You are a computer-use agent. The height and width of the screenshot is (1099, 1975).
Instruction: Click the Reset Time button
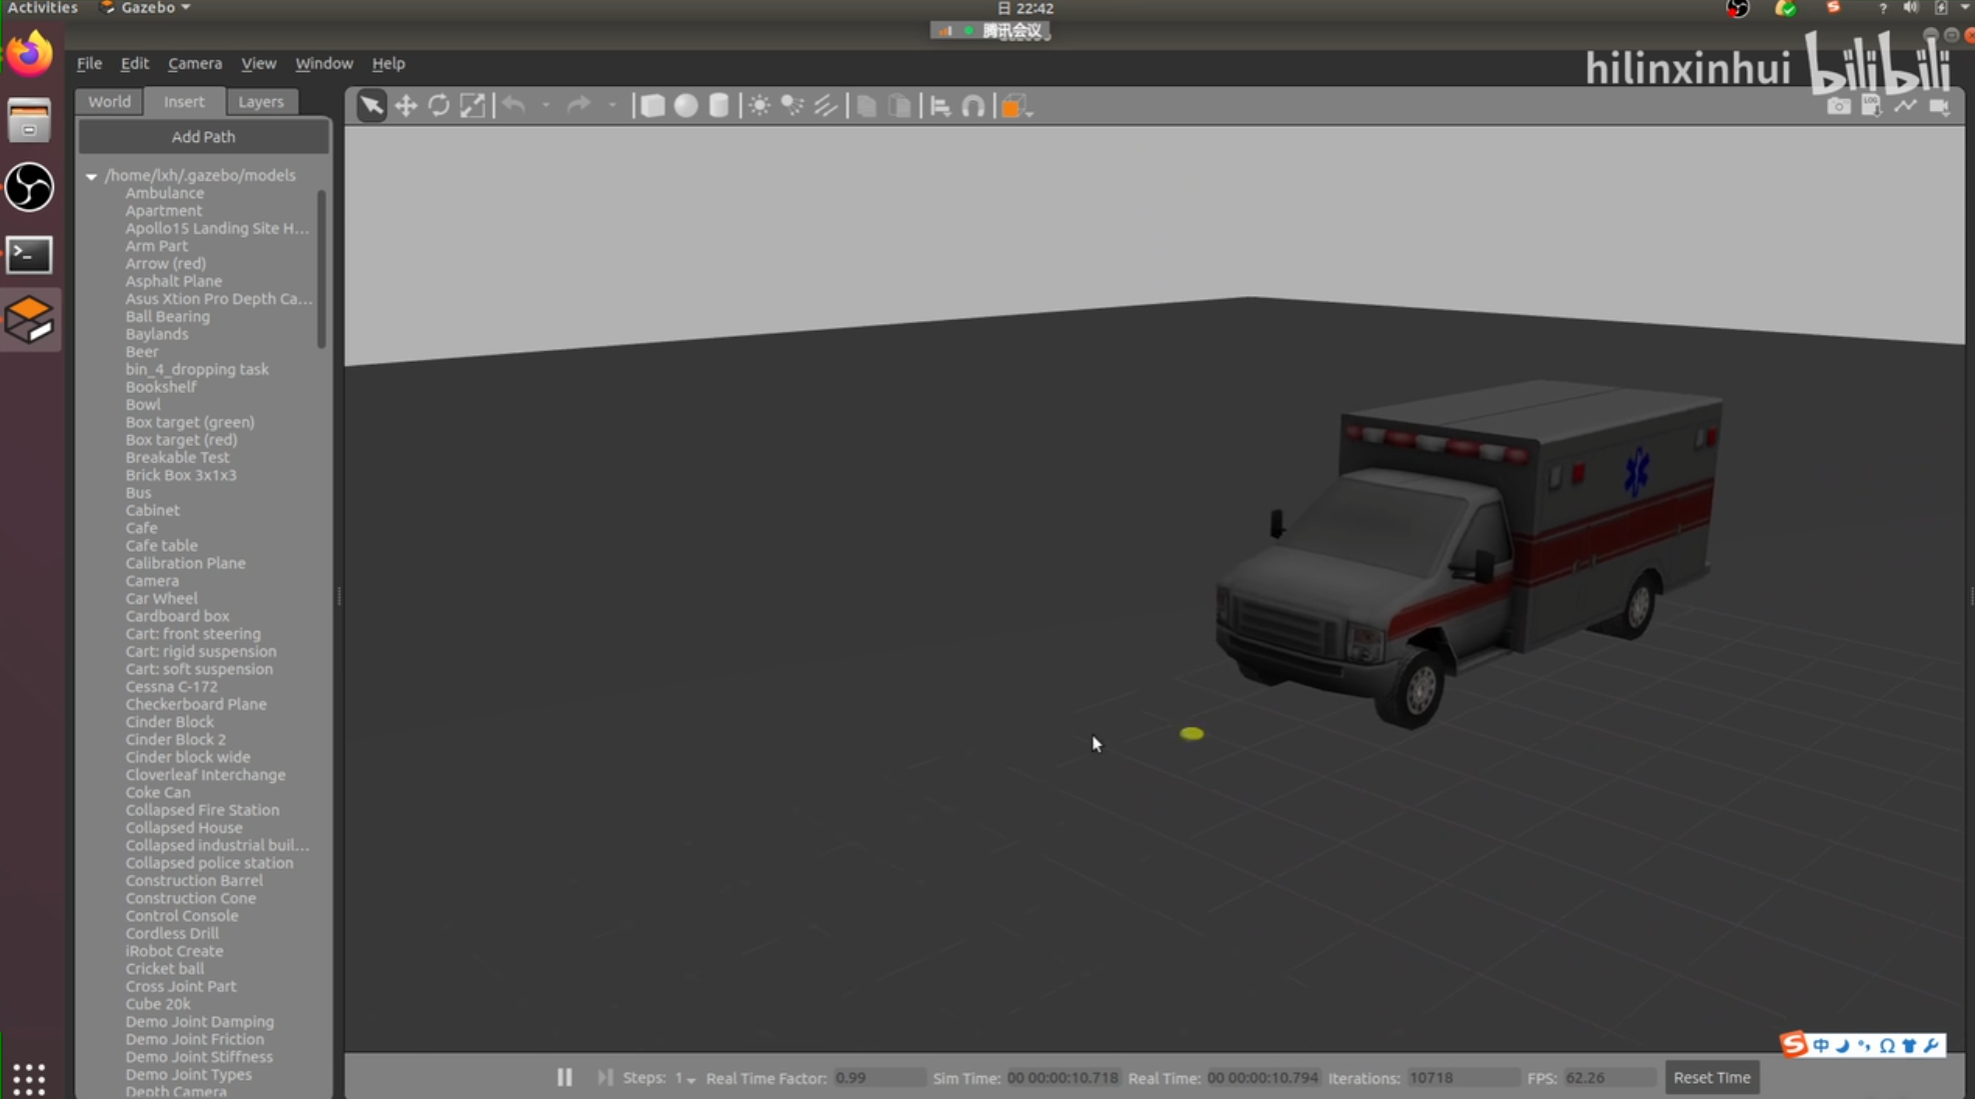click(1711, 1077)
